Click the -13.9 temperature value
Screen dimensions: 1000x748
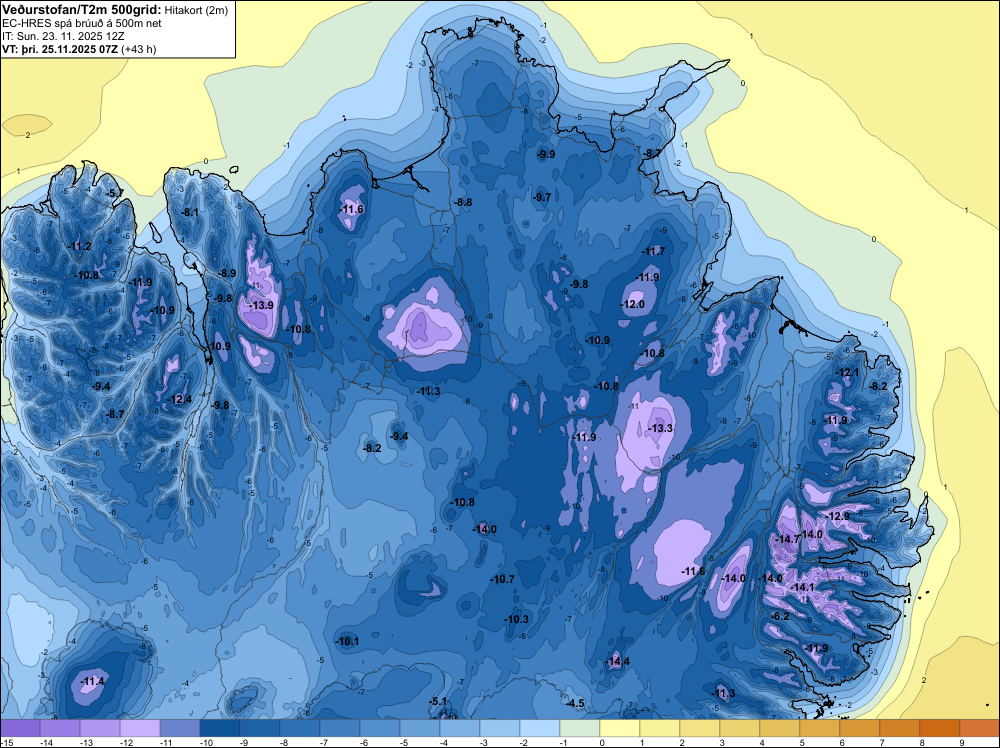click(x=261, y=305)
